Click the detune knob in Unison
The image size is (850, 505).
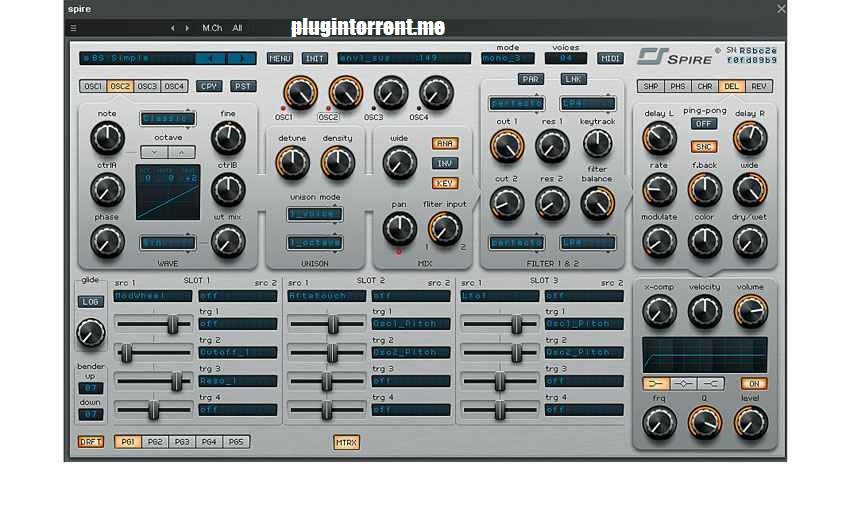(x=292, y=163)
